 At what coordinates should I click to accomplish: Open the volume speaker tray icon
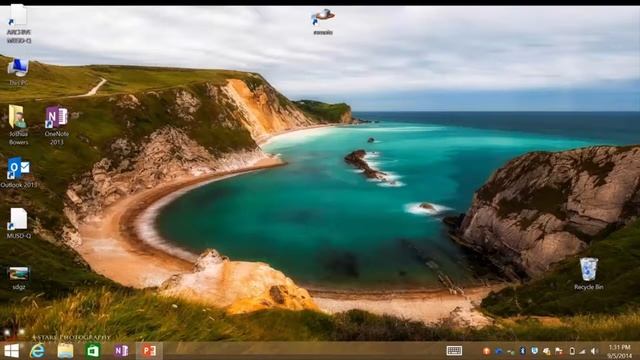(594, 351)
